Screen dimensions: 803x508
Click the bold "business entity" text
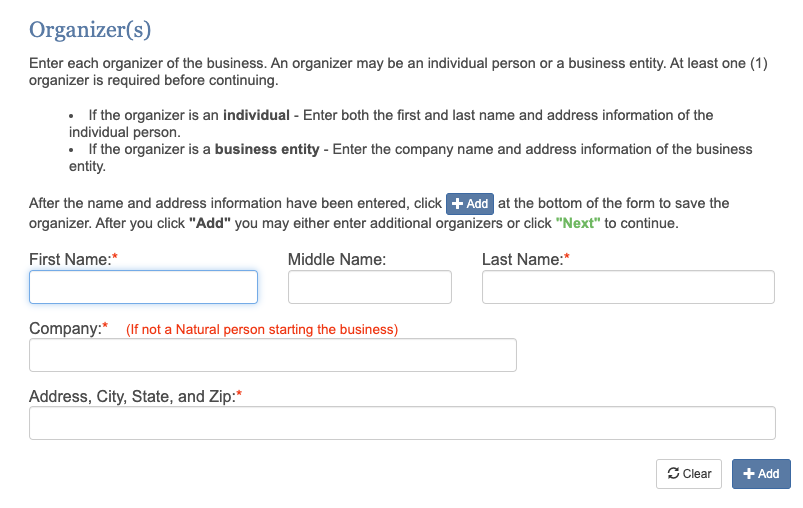point(267,149)
